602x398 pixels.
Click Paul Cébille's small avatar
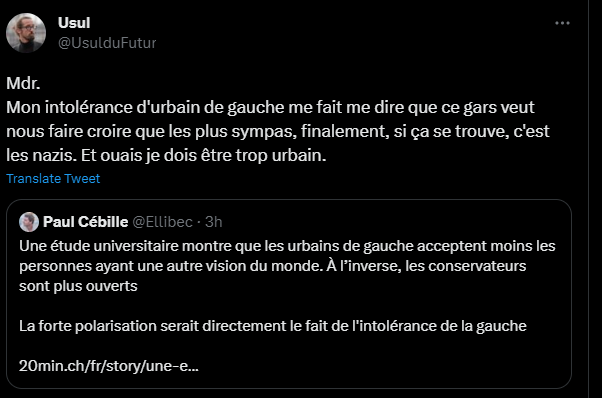click(x=29, y=222)
